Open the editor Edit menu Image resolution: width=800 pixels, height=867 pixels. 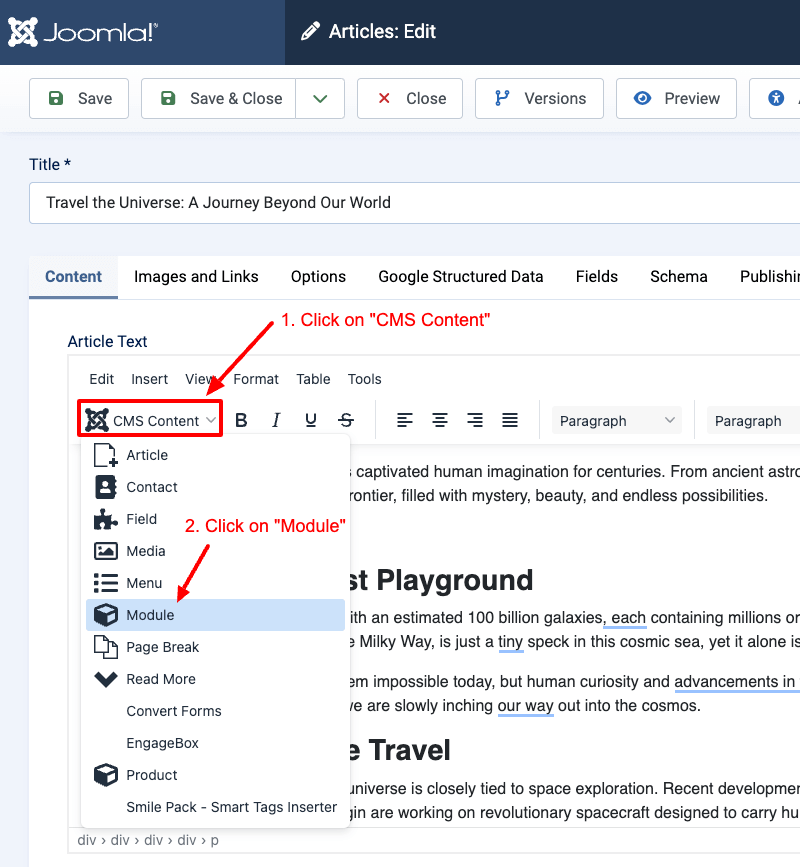102,379
